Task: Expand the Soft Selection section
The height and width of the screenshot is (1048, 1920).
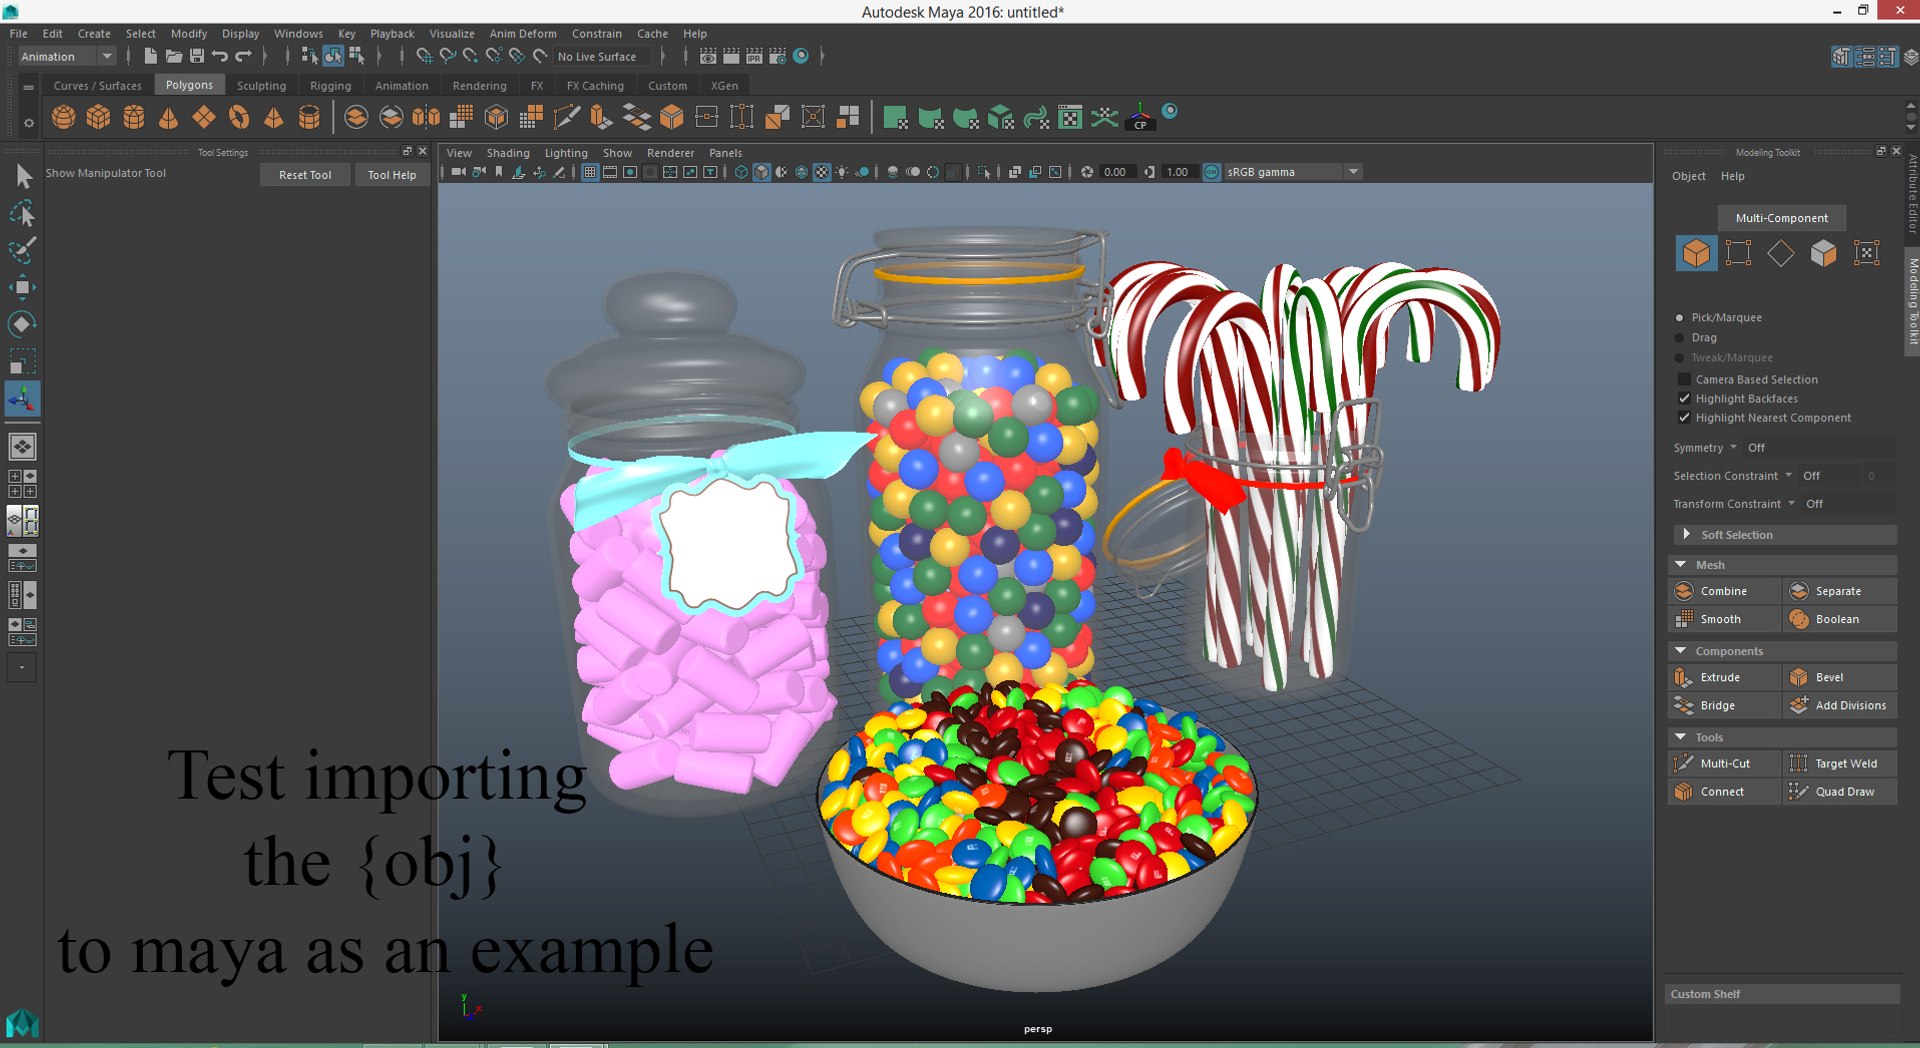Action: point(1783,535)
